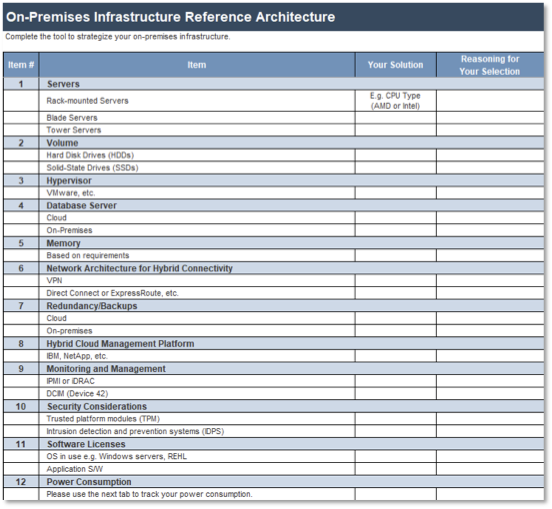Click the Your Solution cell for Blade Servers
The height and width of the screenshot is (509, 552).
(395, 118)
